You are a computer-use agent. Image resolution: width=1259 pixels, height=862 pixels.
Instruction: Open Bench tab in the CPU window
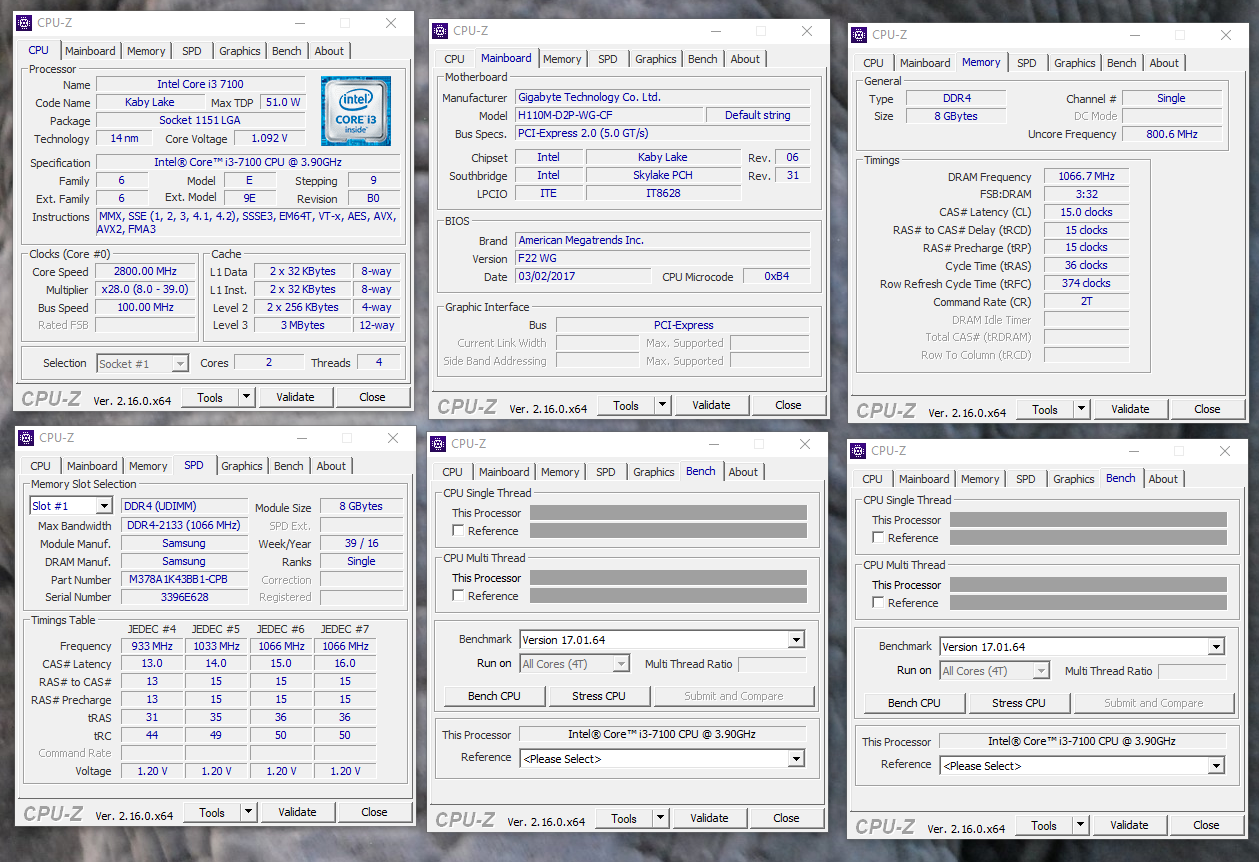coord(287,51)
